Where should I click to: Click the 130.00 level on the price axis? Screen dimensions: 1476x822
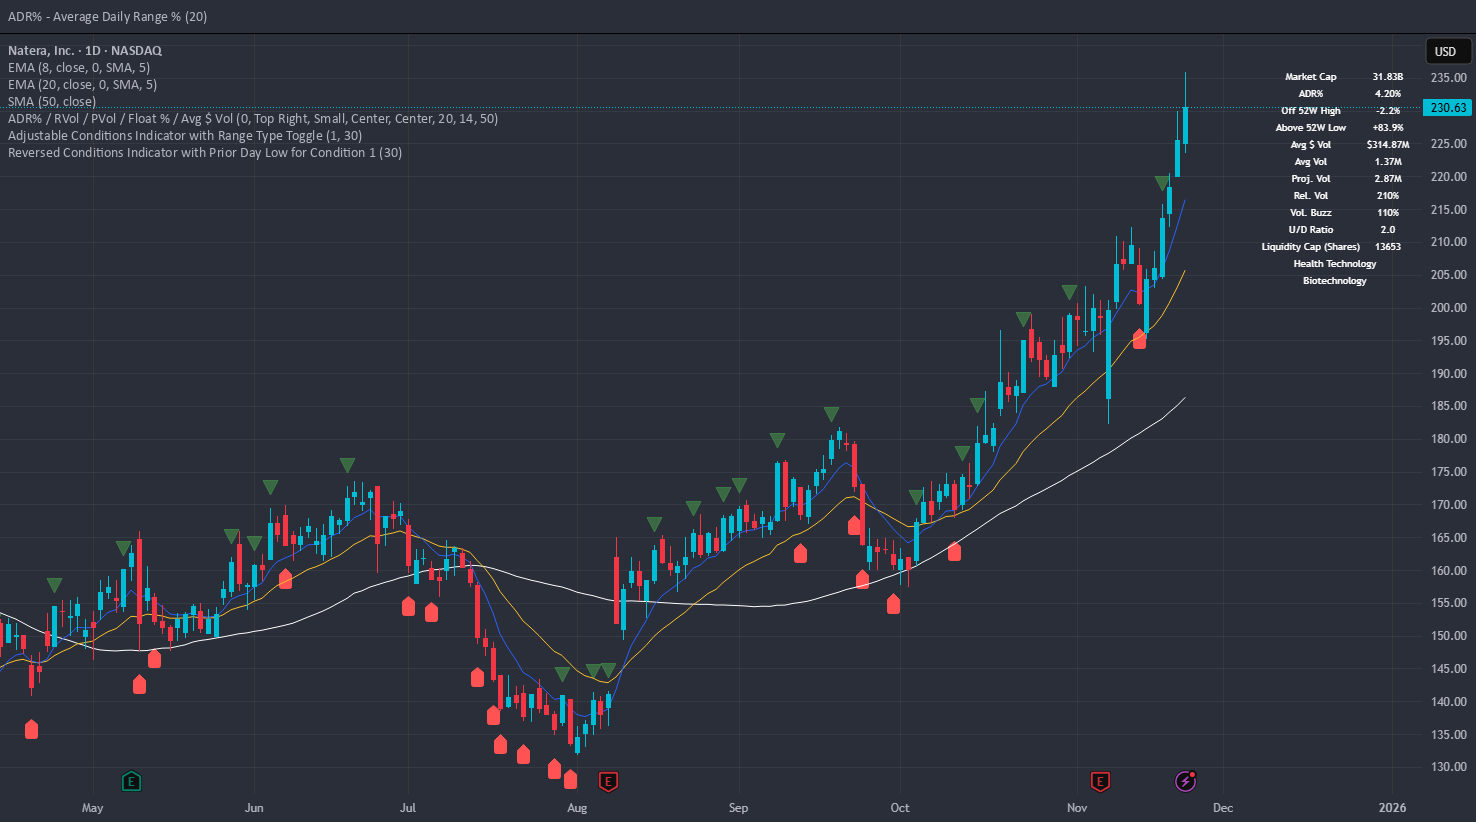(x=1448, y=768)
